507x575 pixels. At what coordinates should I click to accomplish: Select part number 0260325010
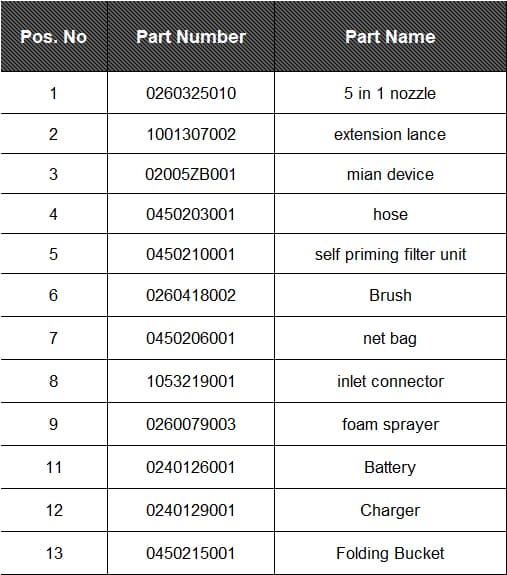[191, 93]
